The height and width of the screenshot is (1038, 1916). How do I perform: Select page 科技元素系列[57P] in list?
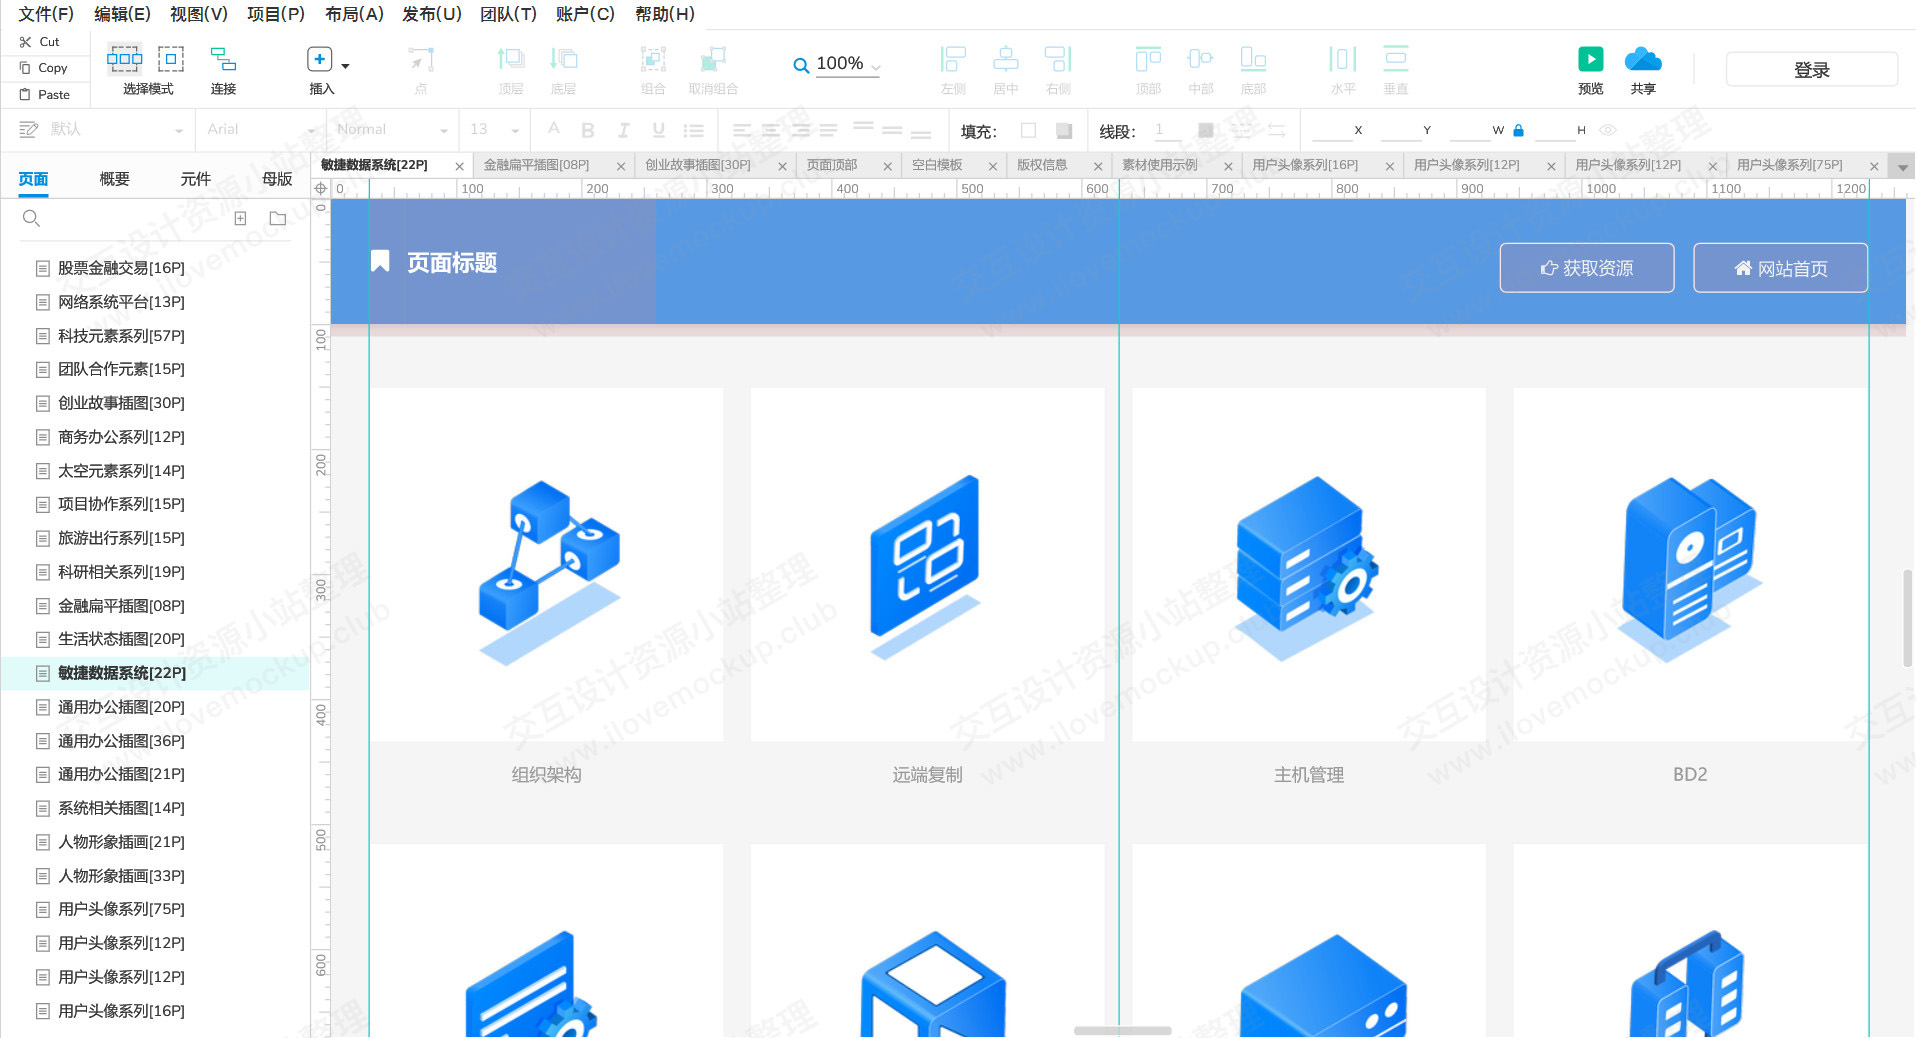[121, 336]
